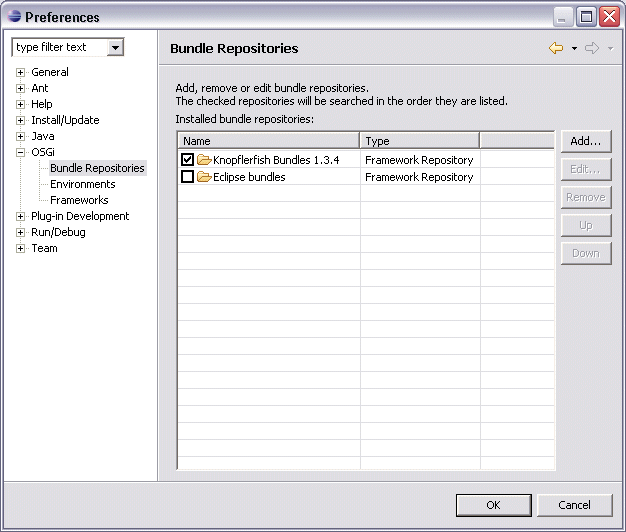This screenshot has width=626, height=532.
Task: Sort by the Name column header
Action: pos(268,141)
